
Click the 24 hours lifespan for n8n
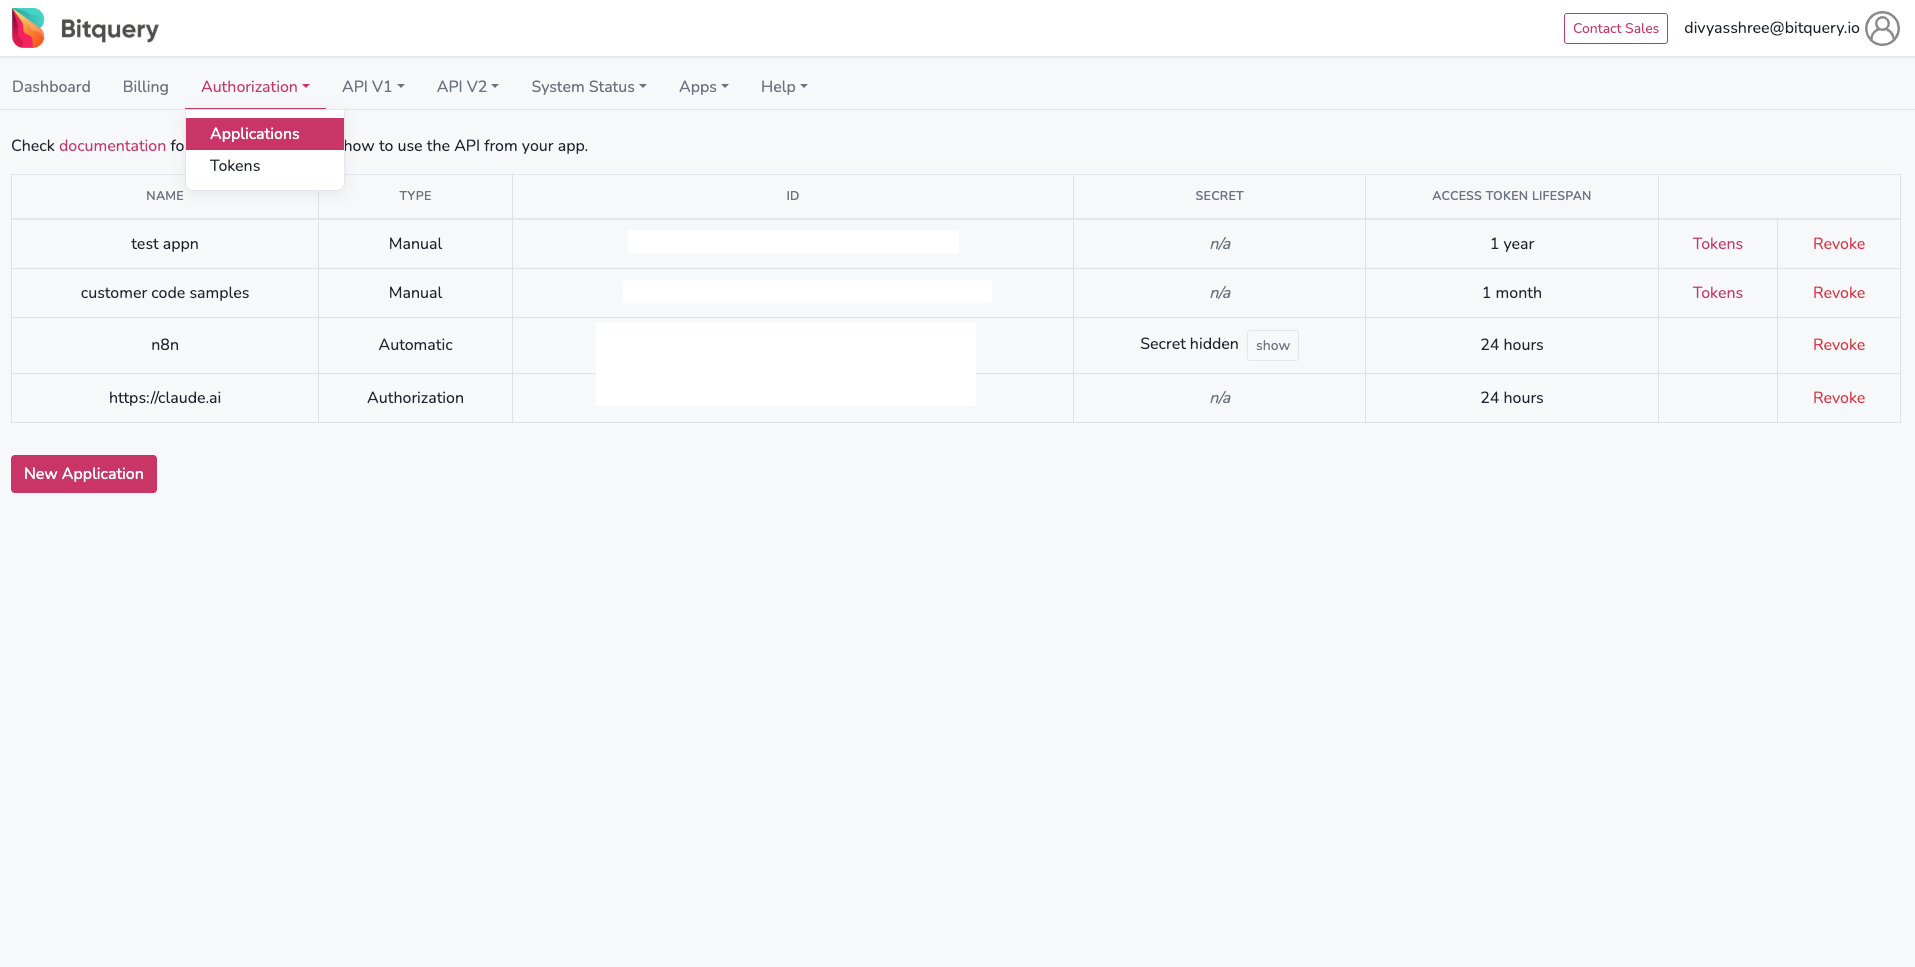[x=1511, y=345]
